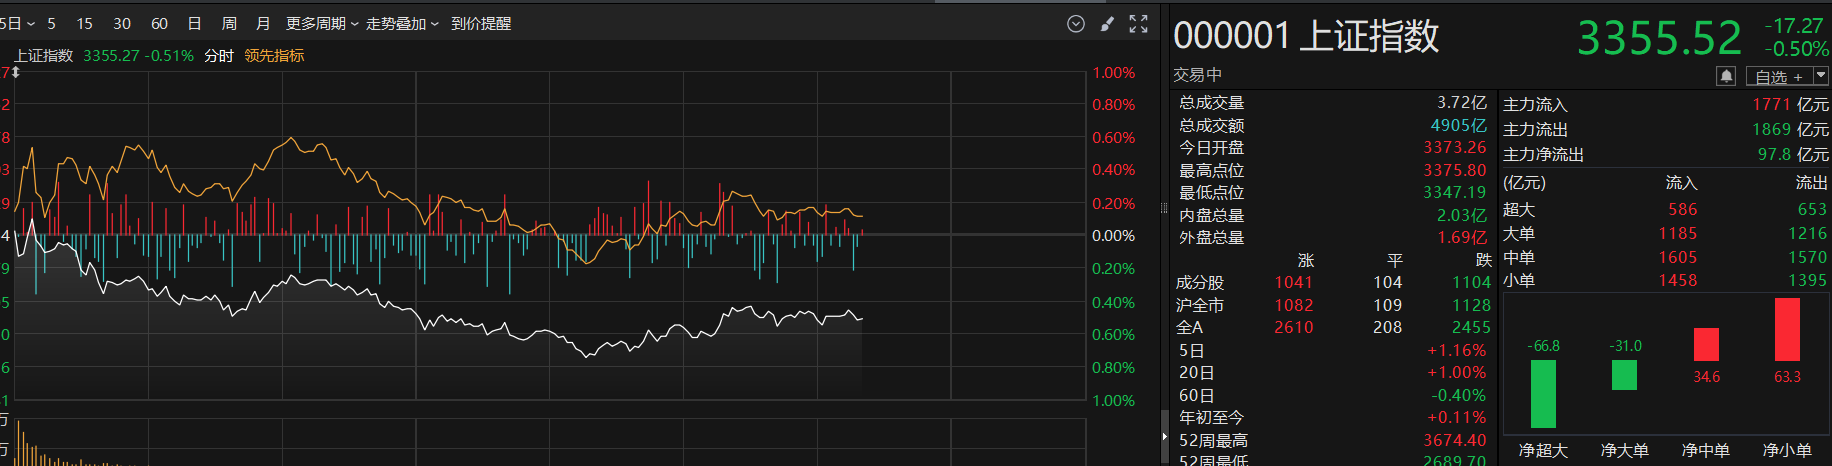The width and height of the screenshot is (1832, 466).
Task: Click the 领先指标 leading indicator label
Action: 274,56
